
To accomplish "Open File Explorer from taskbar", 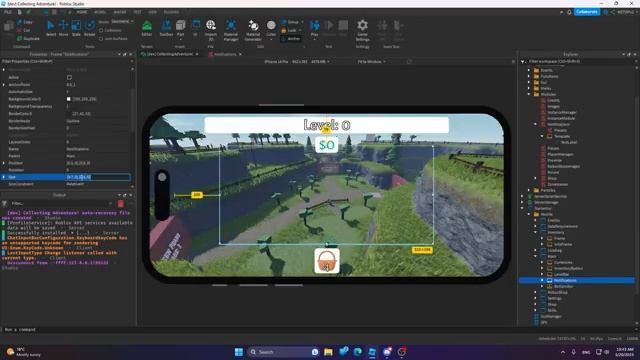I will (x=328, y=352).
